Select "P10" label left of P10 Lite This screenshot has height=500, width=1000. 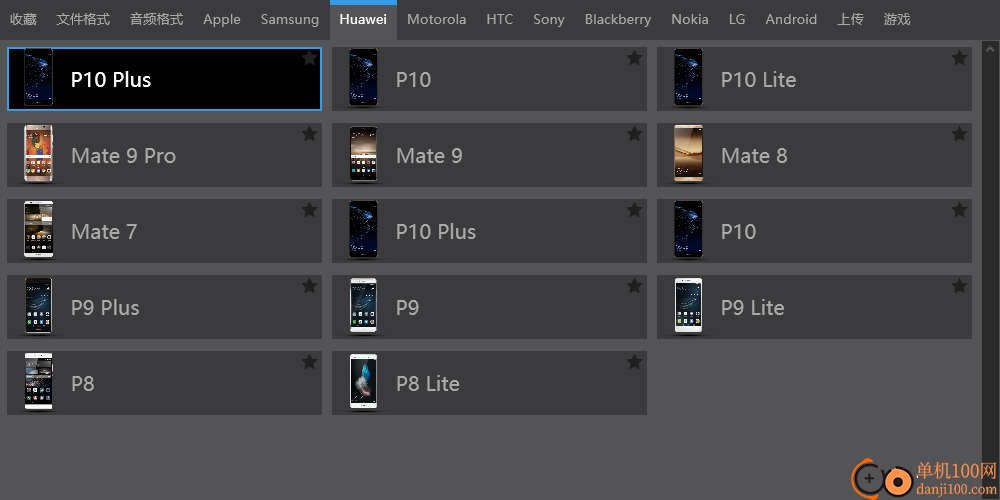[x=413, y=80]
